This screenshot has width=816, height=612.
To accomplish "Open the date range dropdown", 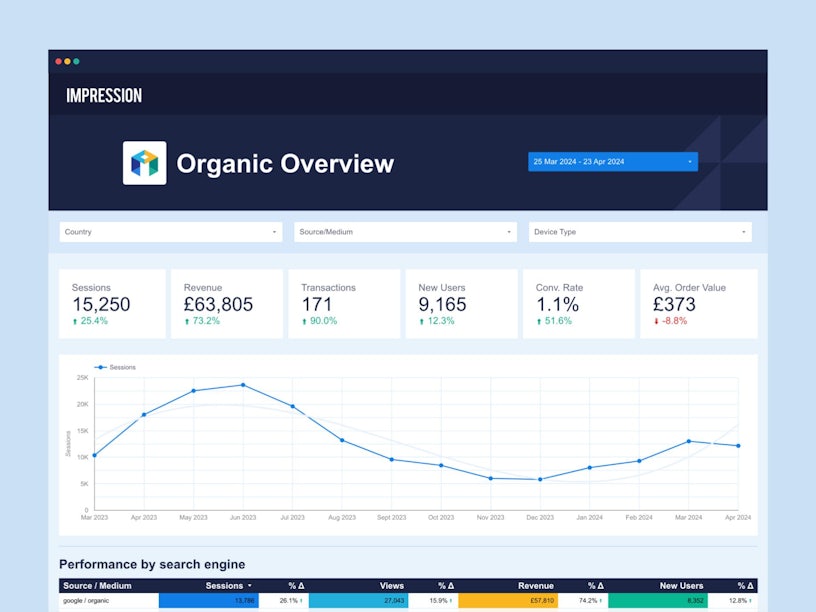I will pos(612,162).
